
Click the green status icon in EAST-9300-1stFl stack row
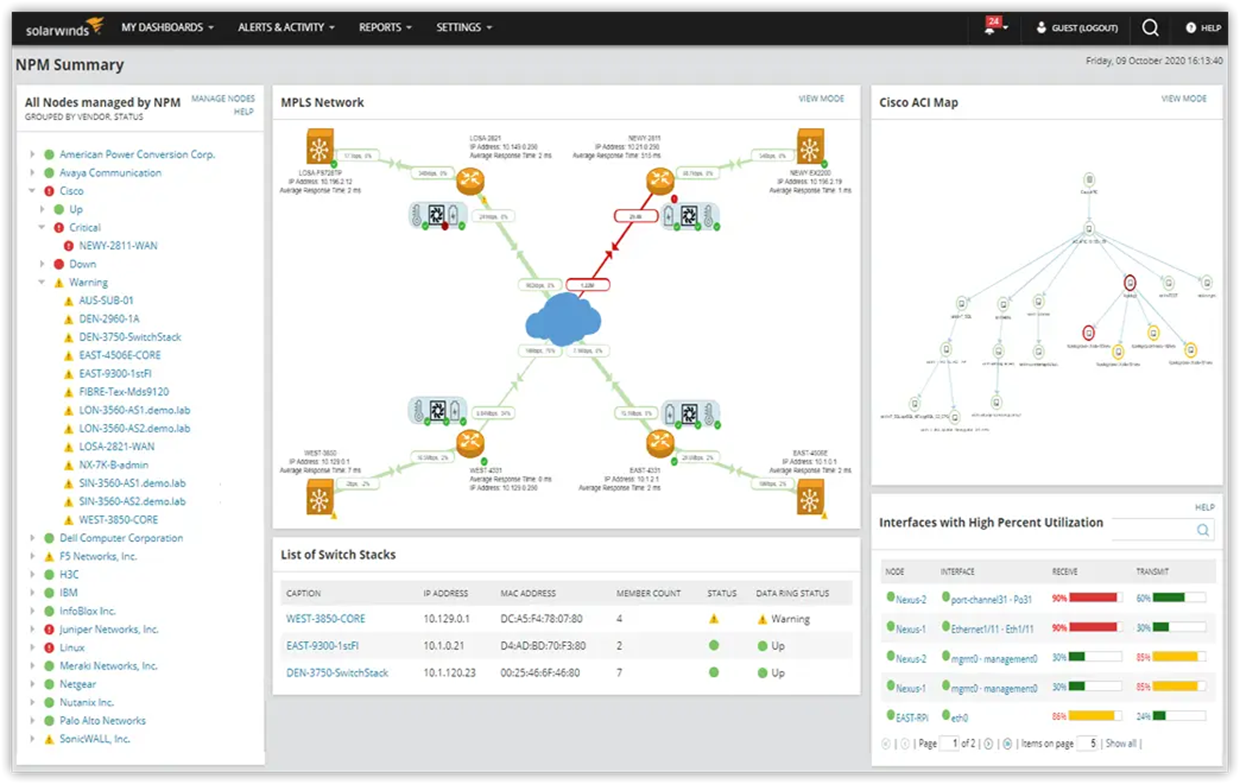(714, 646)
